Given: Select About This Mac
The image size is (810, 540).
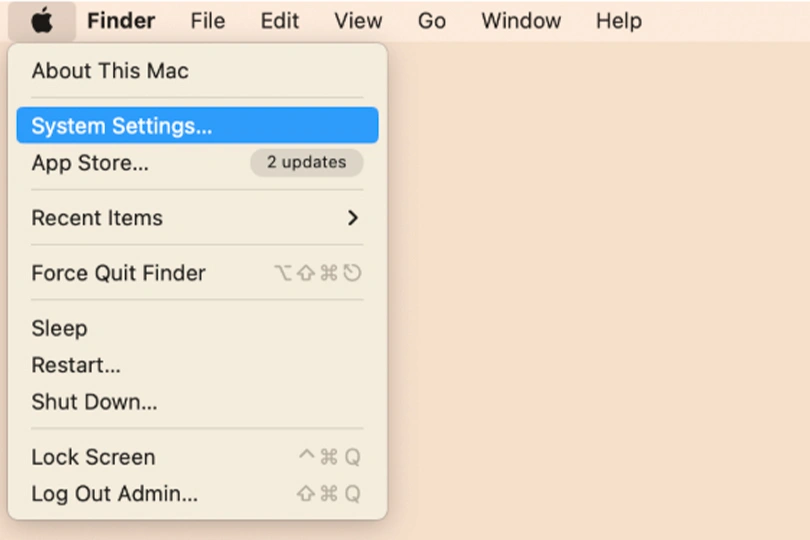Looking at the screenshot, I should pos(110,71).
